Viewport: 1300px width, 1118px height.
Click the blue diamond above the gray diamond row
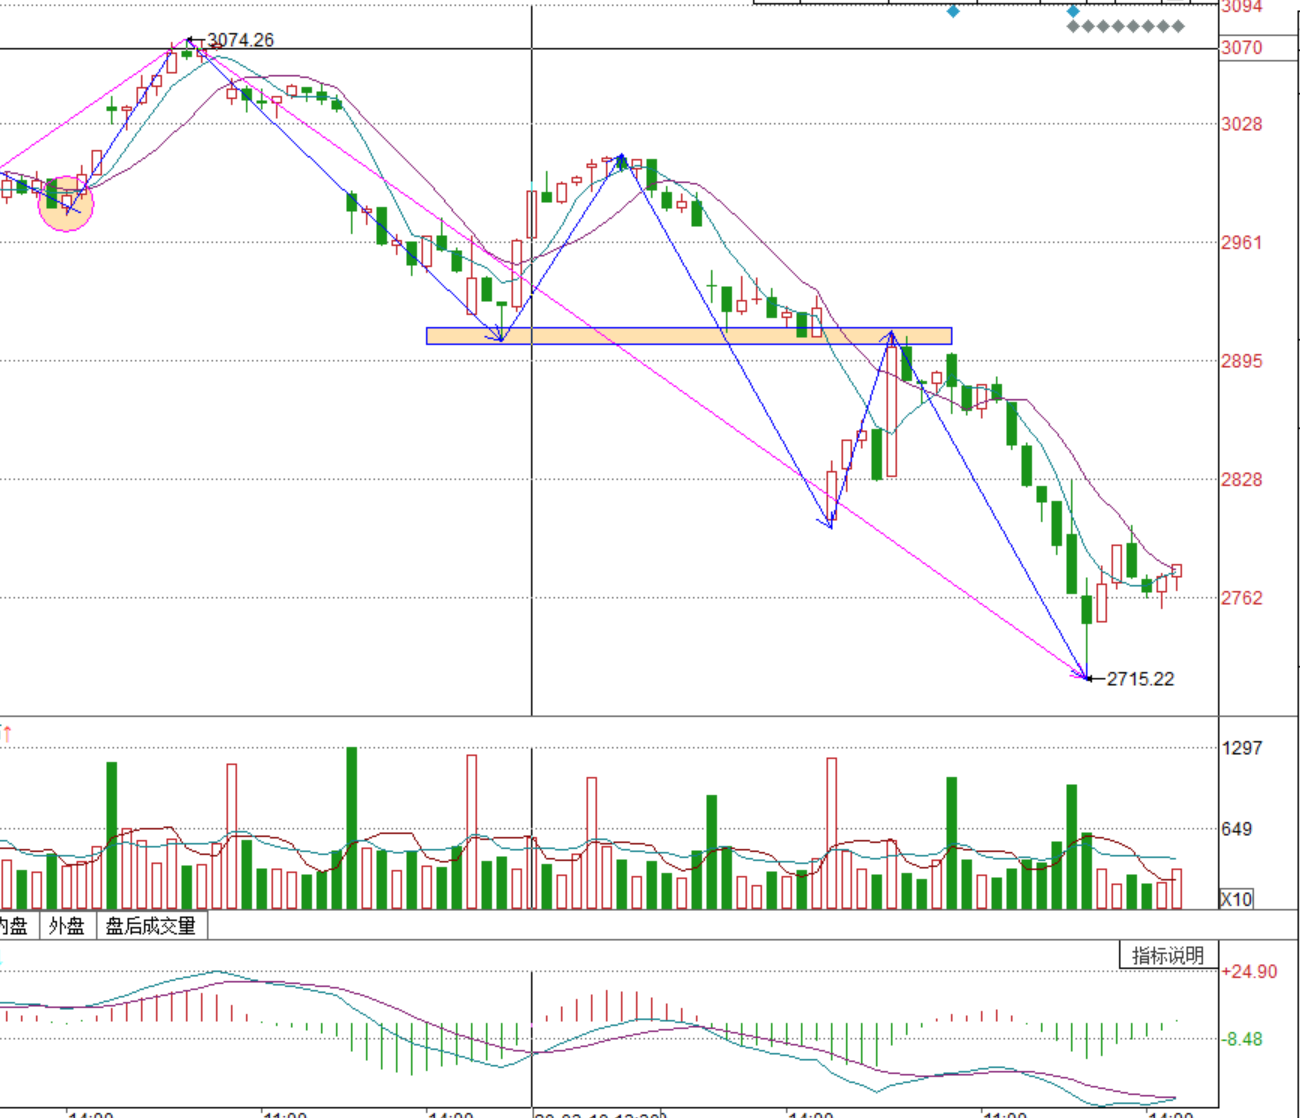[x=1073, y=11]
